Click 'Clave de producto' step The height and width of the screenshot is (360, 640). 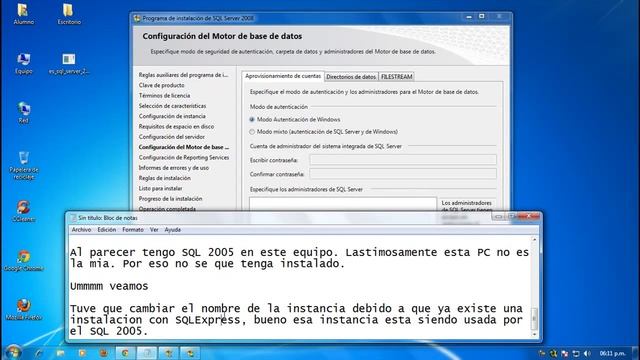point(162,85)
